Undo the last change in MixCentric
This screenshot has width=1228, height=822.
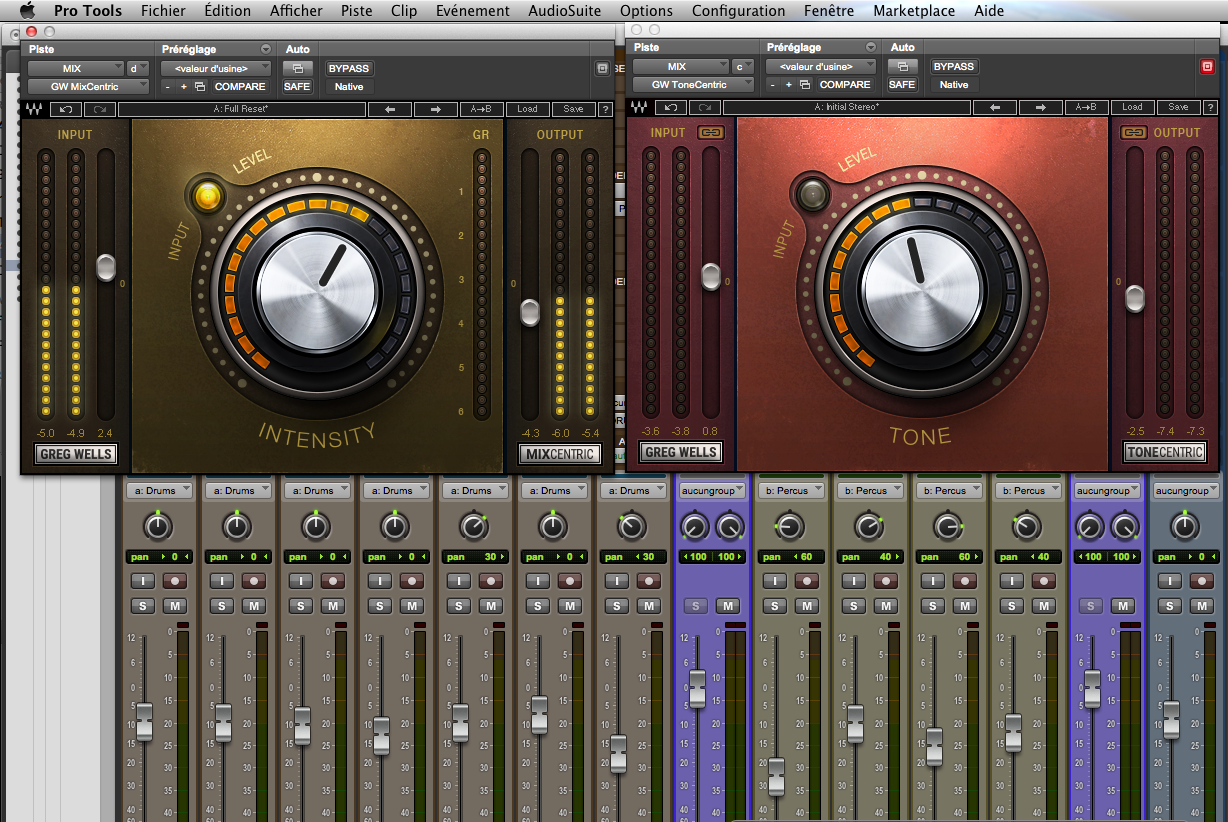click(66, 109)
